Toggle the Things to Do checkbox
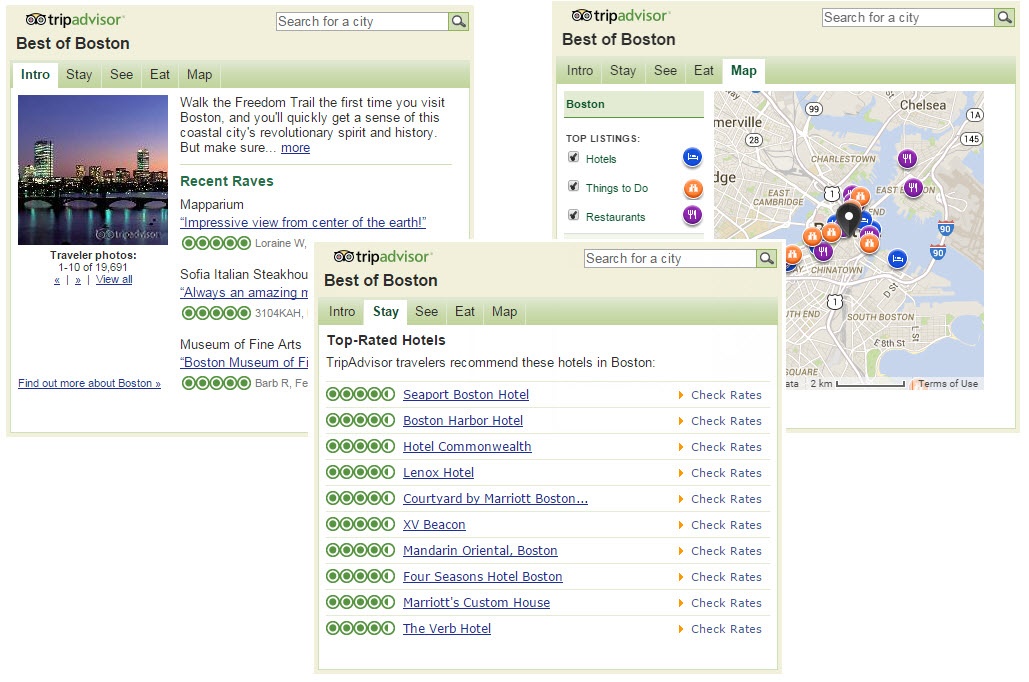Viewport: 1029px width, 682px height. (574, 186)
